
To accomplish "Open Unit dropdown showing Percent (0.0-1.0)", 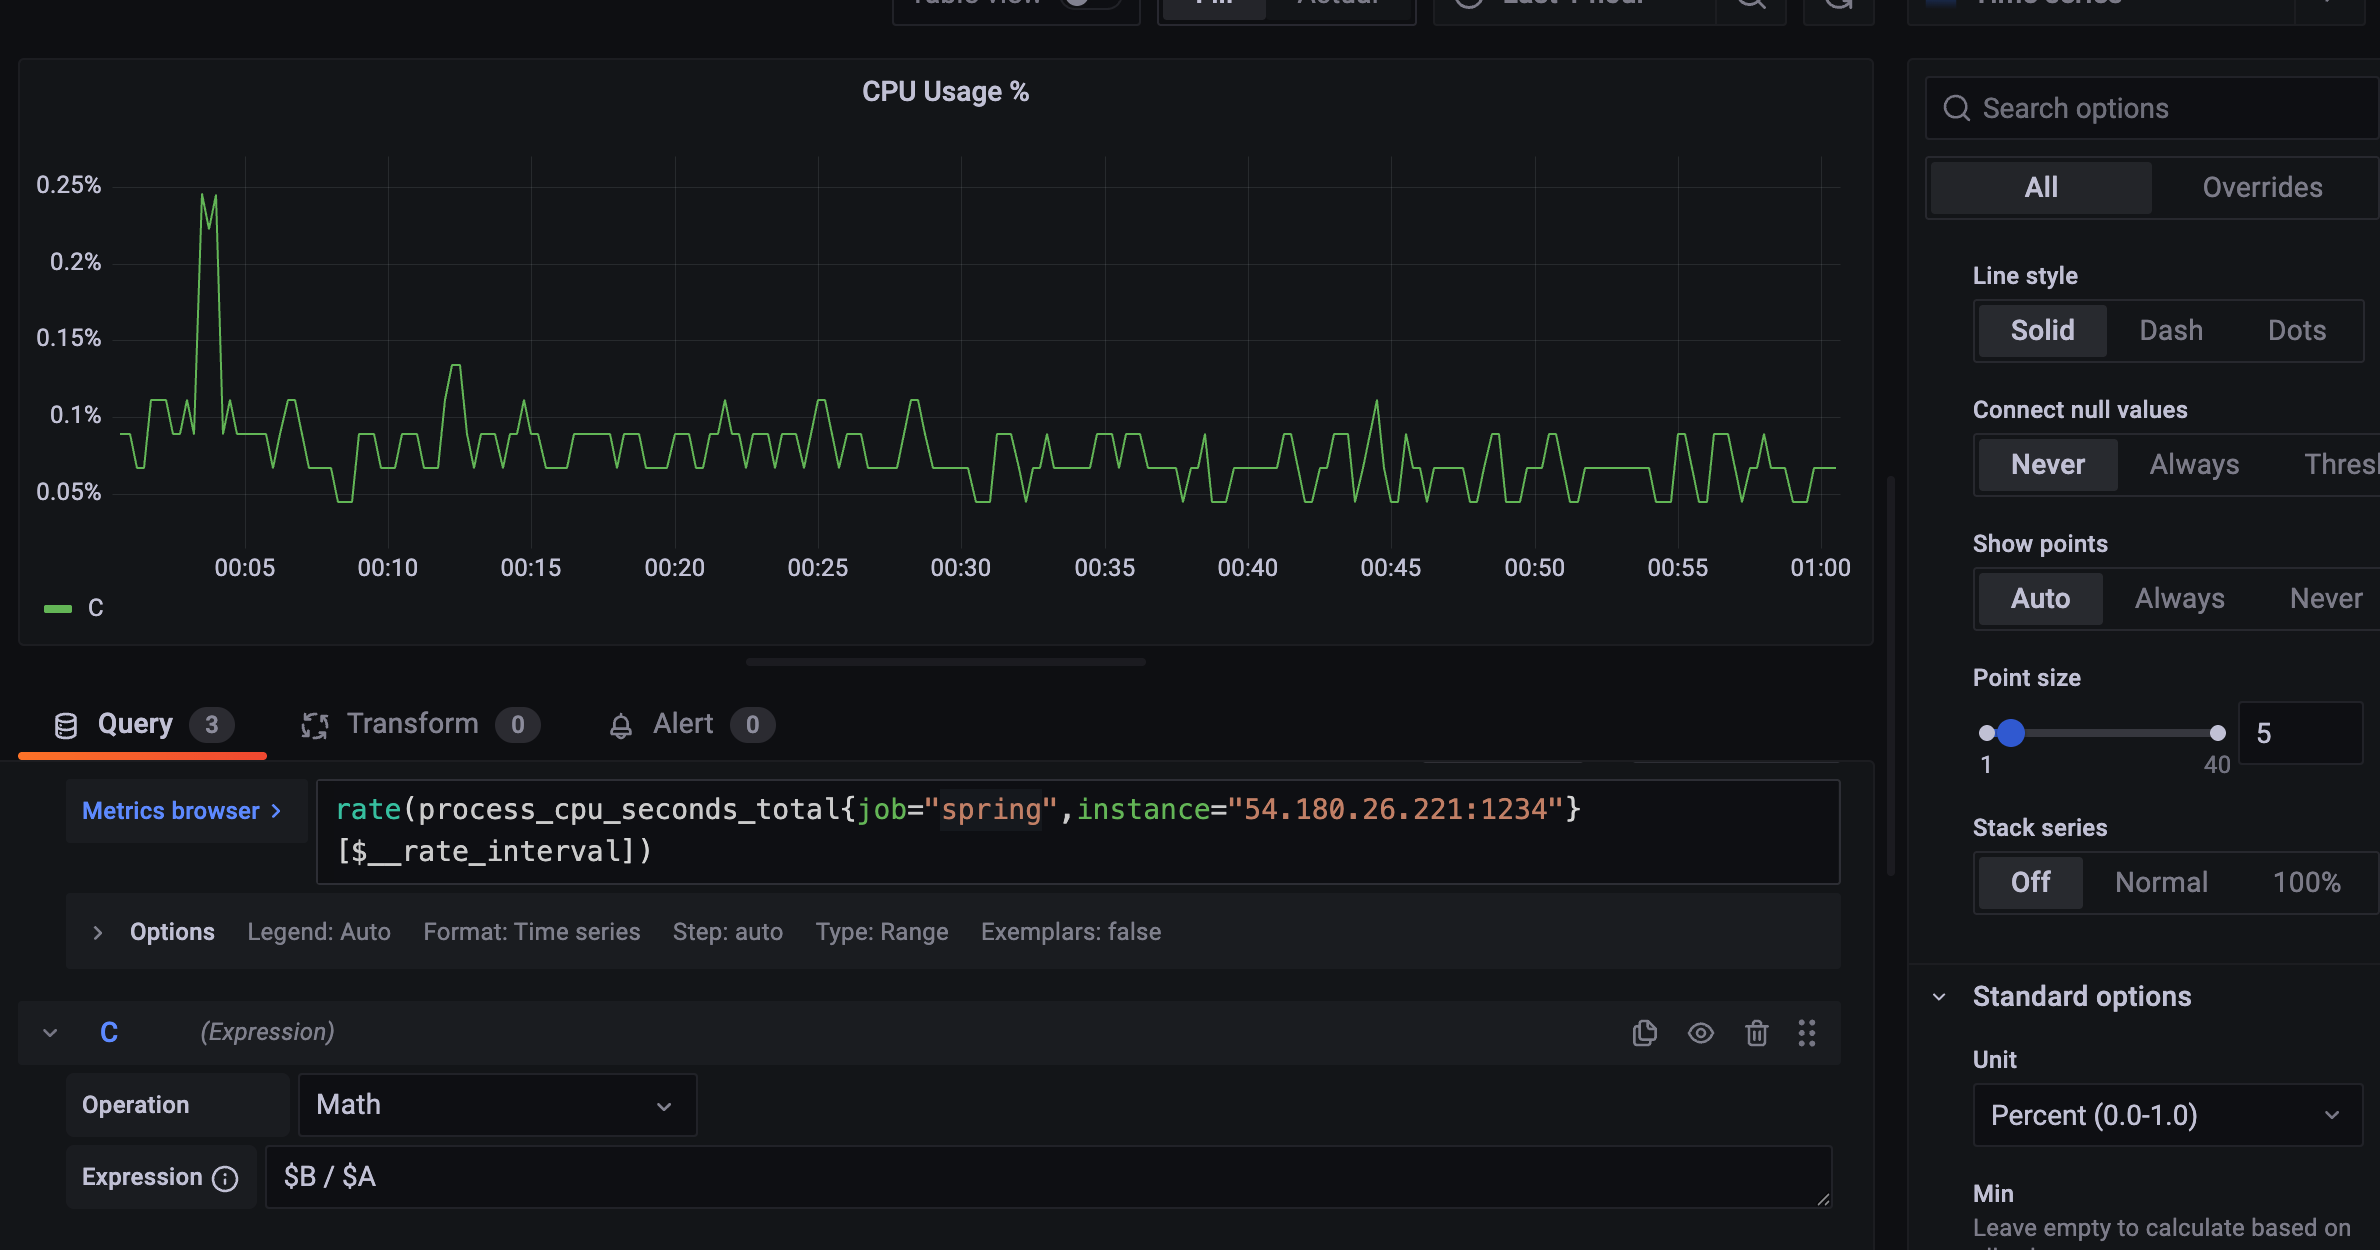I will click(x=2167, y=1115).
